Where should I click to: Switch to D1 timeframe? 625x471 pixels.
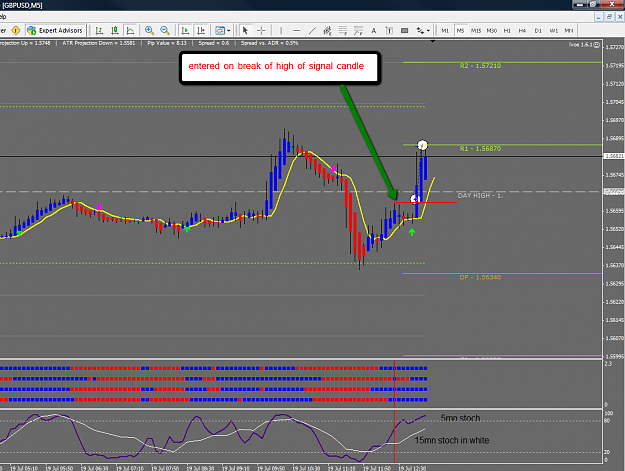[x=538, y=31]
